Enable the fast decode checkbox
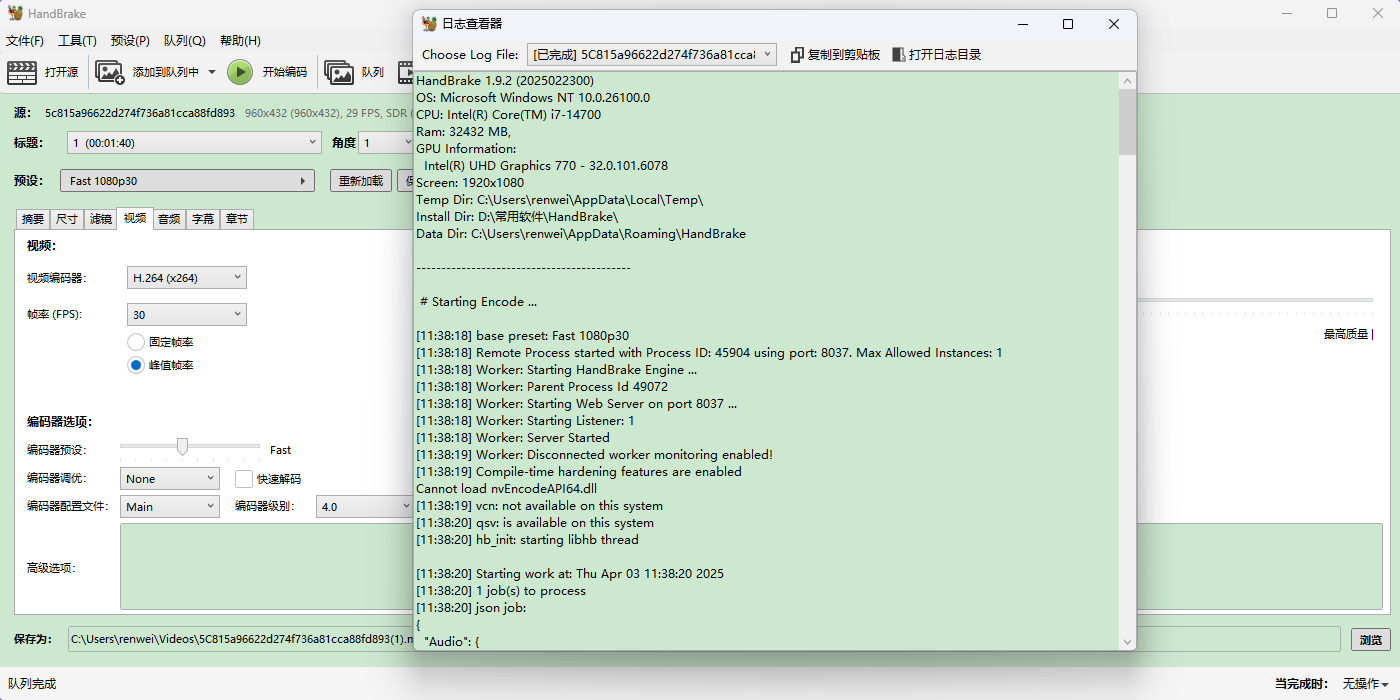Viewport: 1400px width, 700px height. [244, 479]
